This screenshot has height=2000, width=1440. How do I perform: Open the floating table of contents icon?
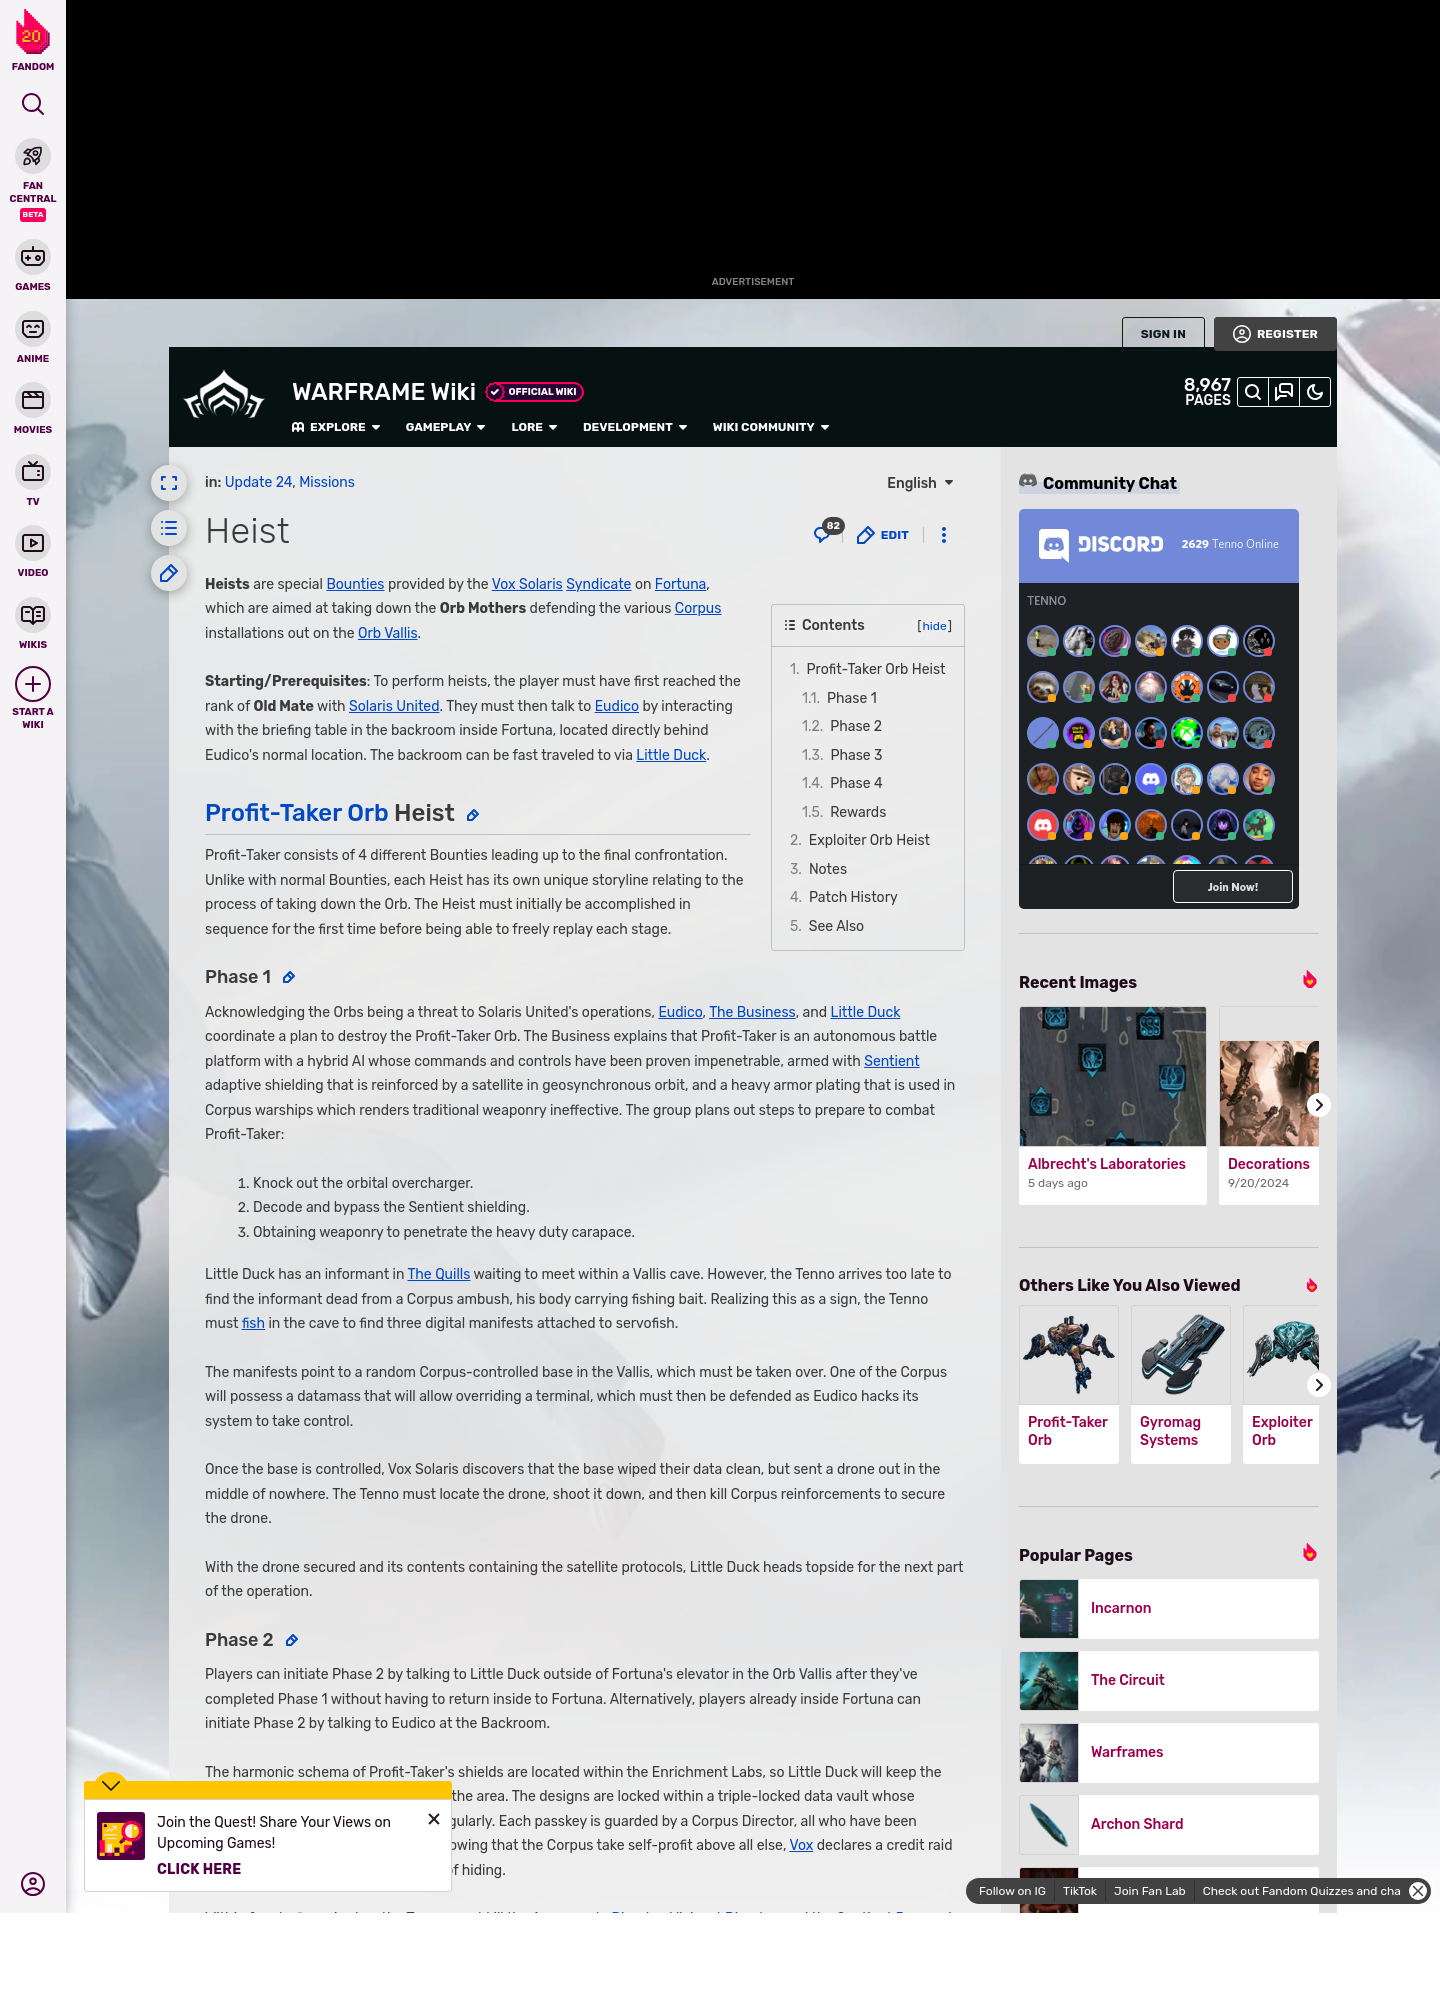169,528
